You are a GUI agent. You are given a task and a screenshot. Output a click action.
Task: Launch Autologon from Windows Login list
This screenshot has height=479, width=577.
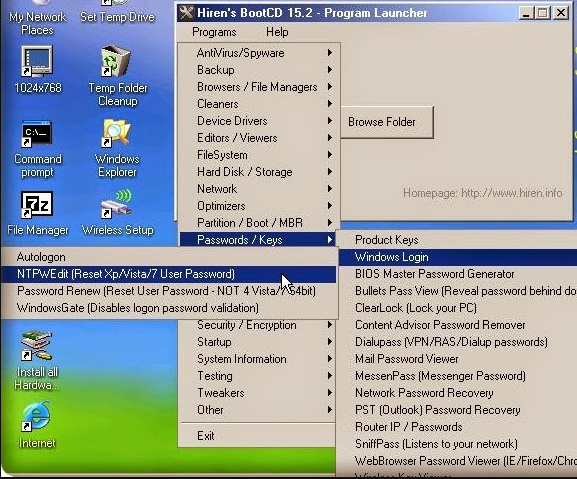click(169, 257)
